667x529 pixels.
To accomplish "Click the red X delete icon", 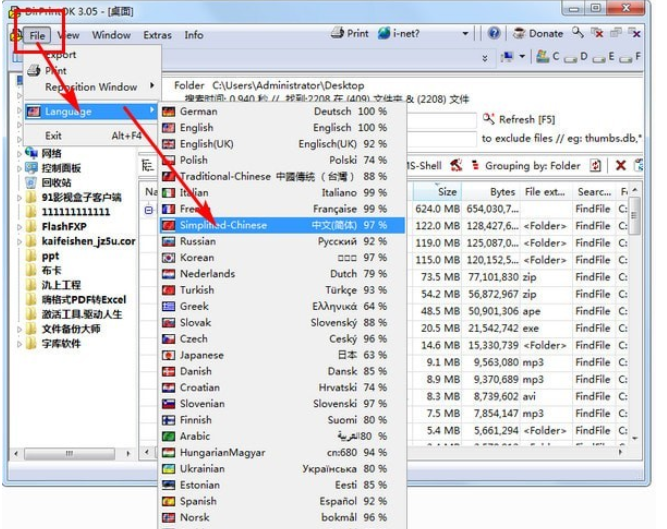I will pos(620,165).
